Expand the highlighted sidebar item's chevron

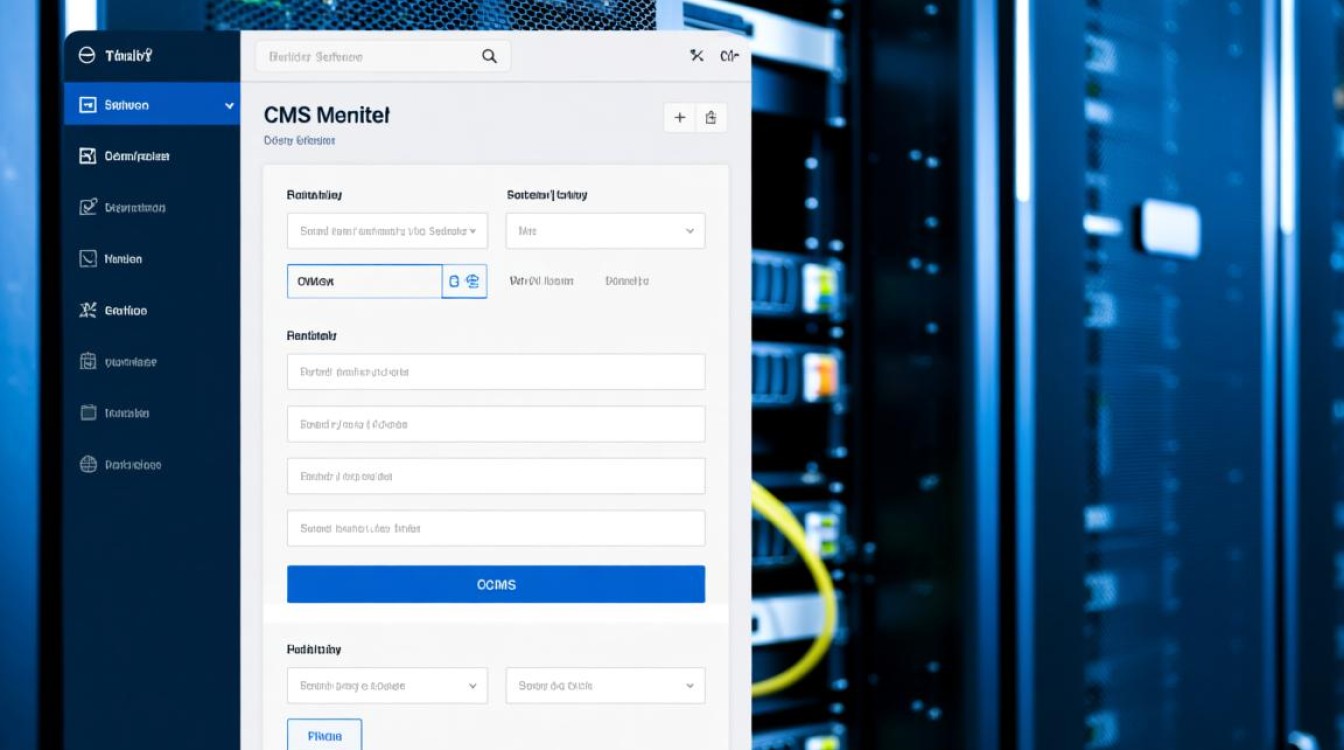[x=229, y=105]
